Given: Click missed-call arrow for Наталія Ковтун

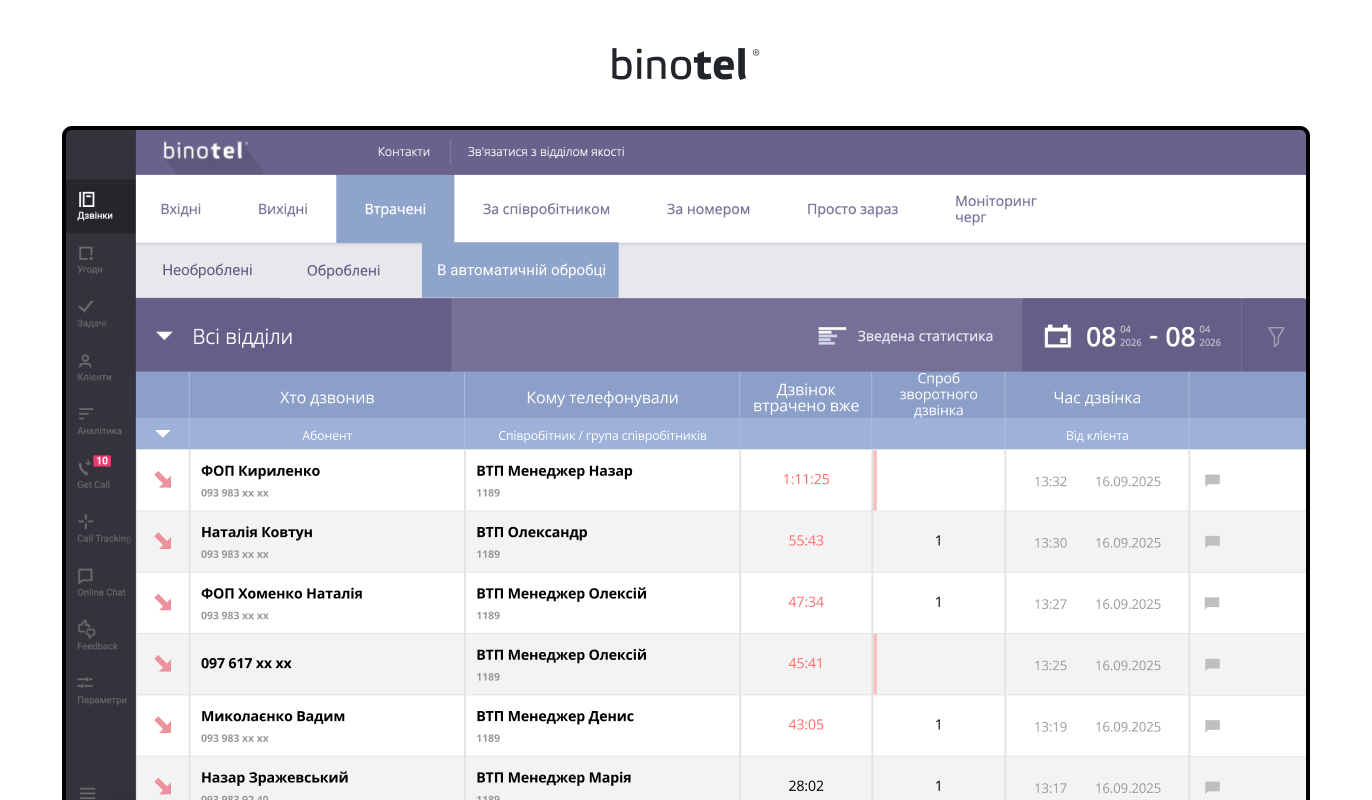Looking at the screenshot, I should [x=163, y=541].
